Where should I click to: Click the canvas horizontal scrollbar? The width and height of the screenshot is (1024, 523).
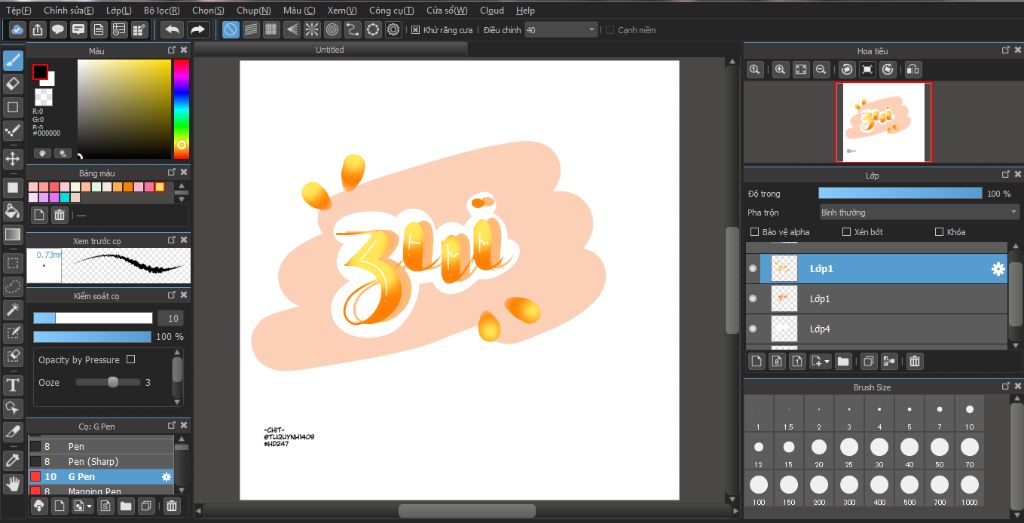467,510
